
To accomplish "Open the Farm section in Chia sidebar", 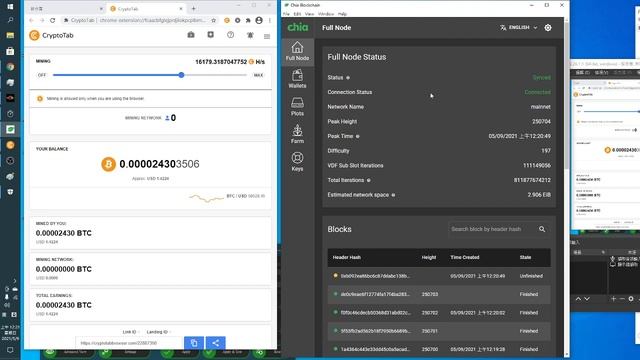I will click(x=297, y=134).
